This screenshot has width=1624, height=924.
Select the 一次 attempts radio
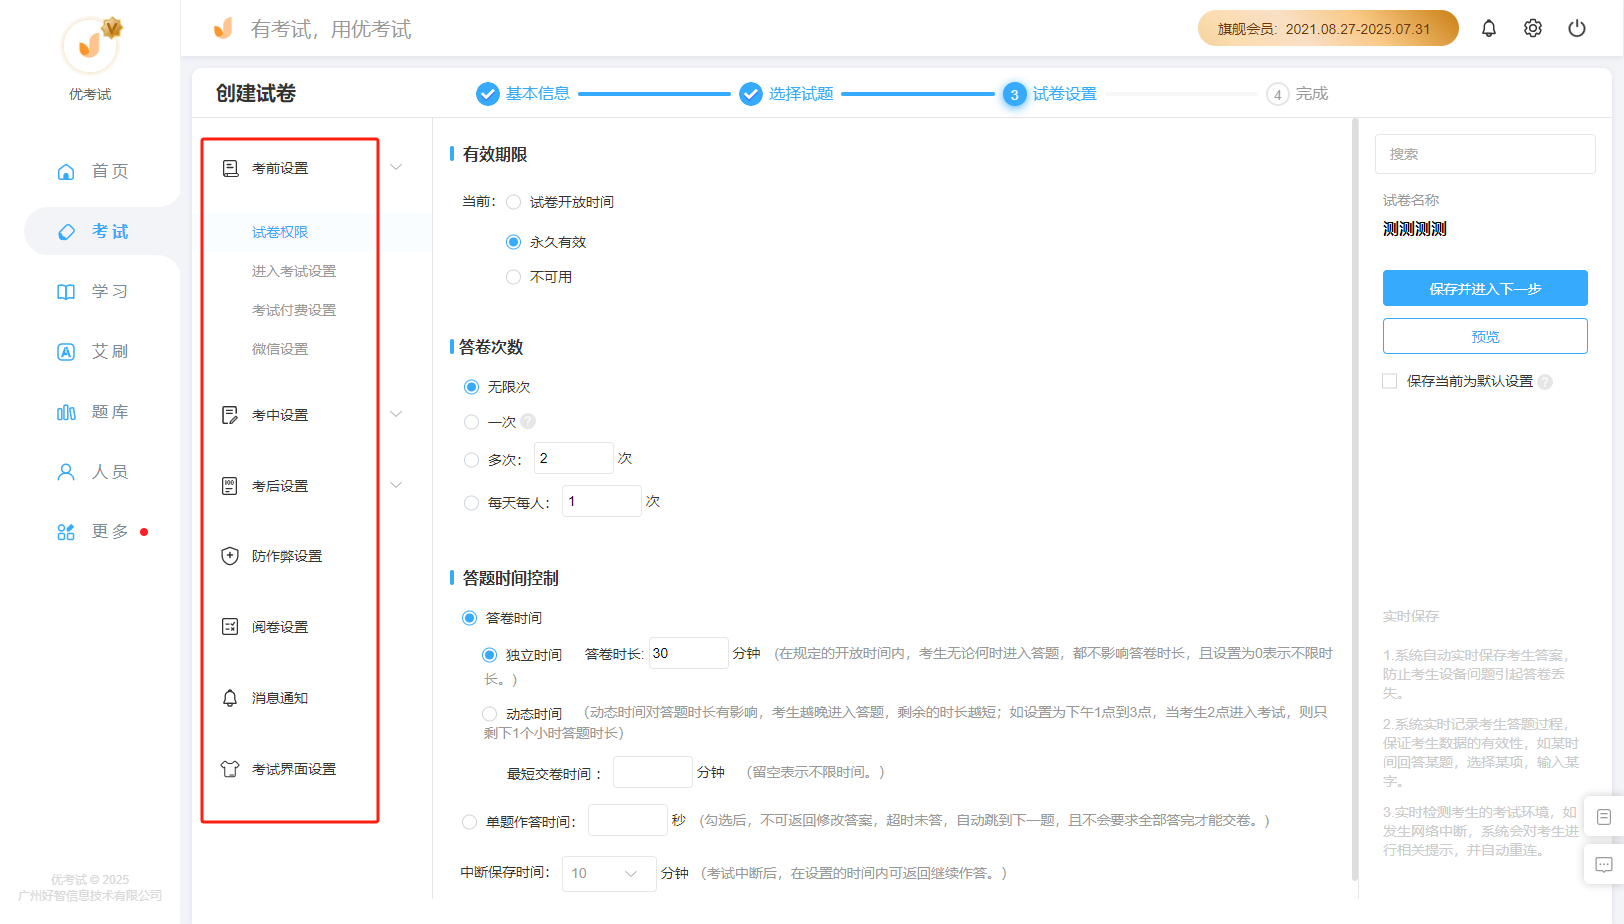point(471,422)
